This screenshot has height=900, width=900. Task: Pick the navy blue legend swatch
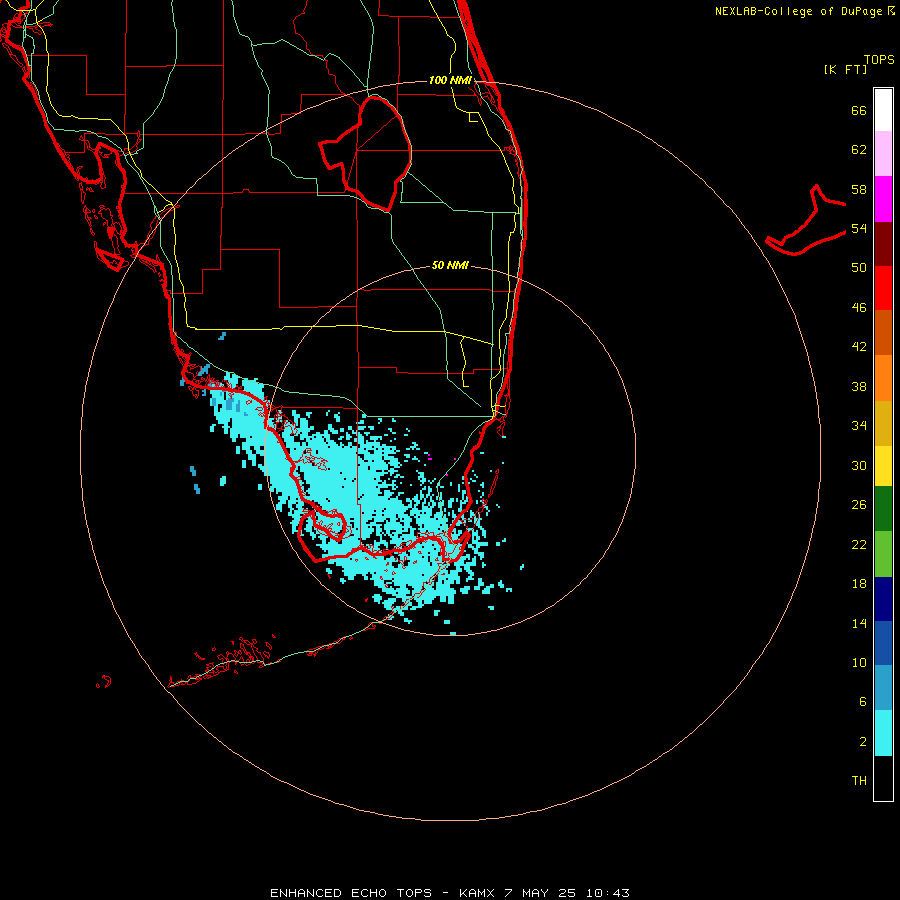click(x=883, y=599)
